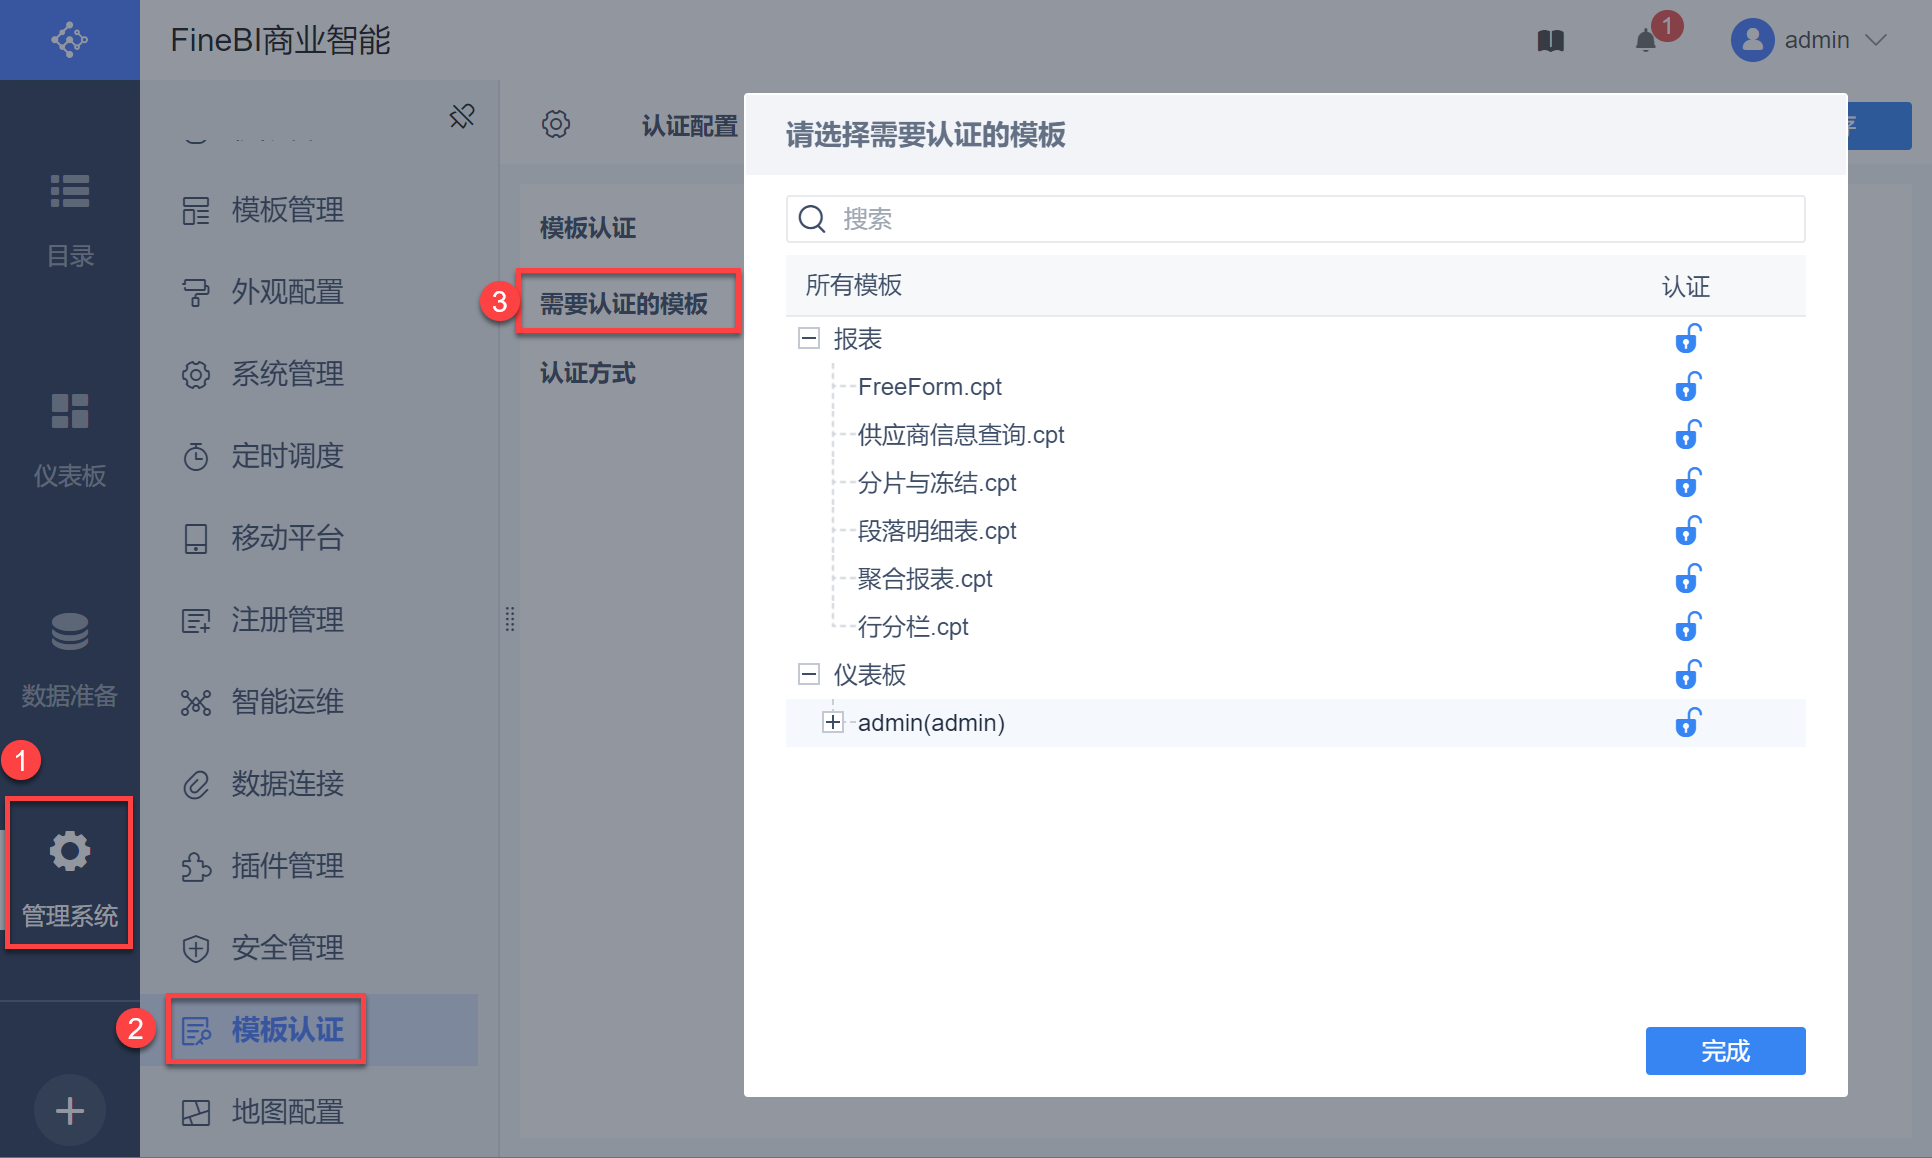Open 安全管理 in sidebar menu
This screenshot has height=1158, width=1932.
point(288,948)
